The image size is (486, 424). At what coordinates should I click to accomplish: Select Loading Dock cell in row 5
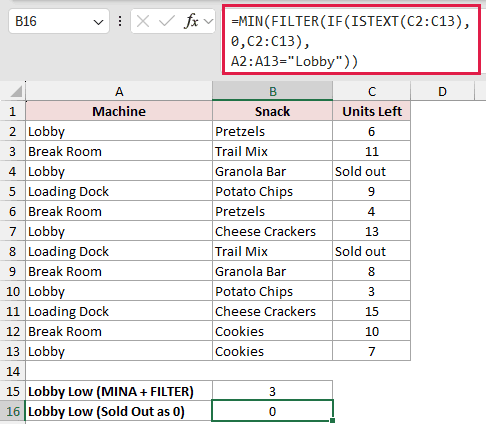tap(119, 191)
